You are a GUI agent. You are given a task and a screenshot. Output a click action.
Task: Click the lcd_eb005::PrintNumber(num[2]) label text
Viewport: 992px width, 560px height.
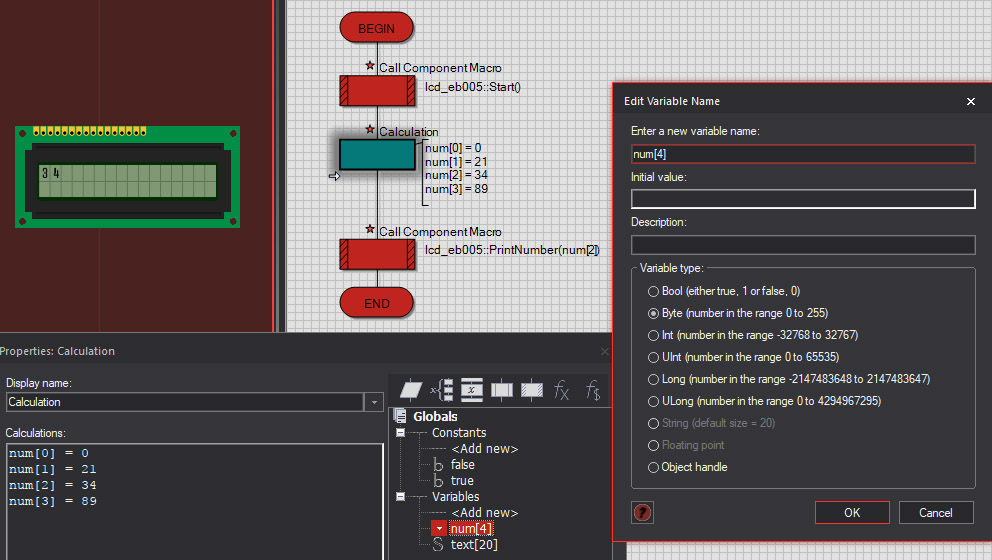coord(512,250)
